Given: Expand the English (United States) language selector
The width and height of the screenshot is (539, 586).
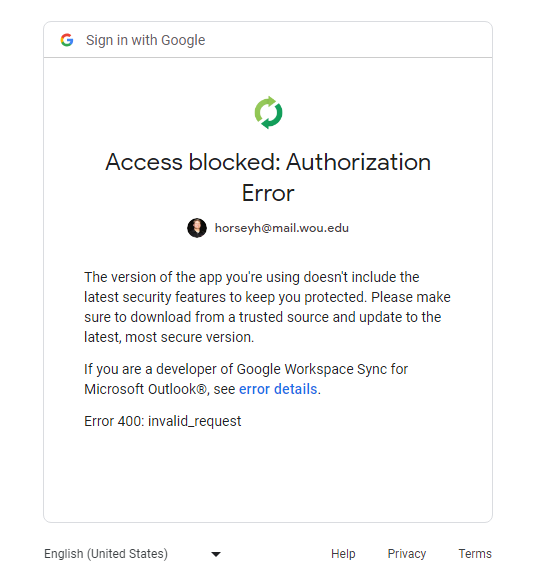Looking at the screenshot, I should tap(132, 553).
